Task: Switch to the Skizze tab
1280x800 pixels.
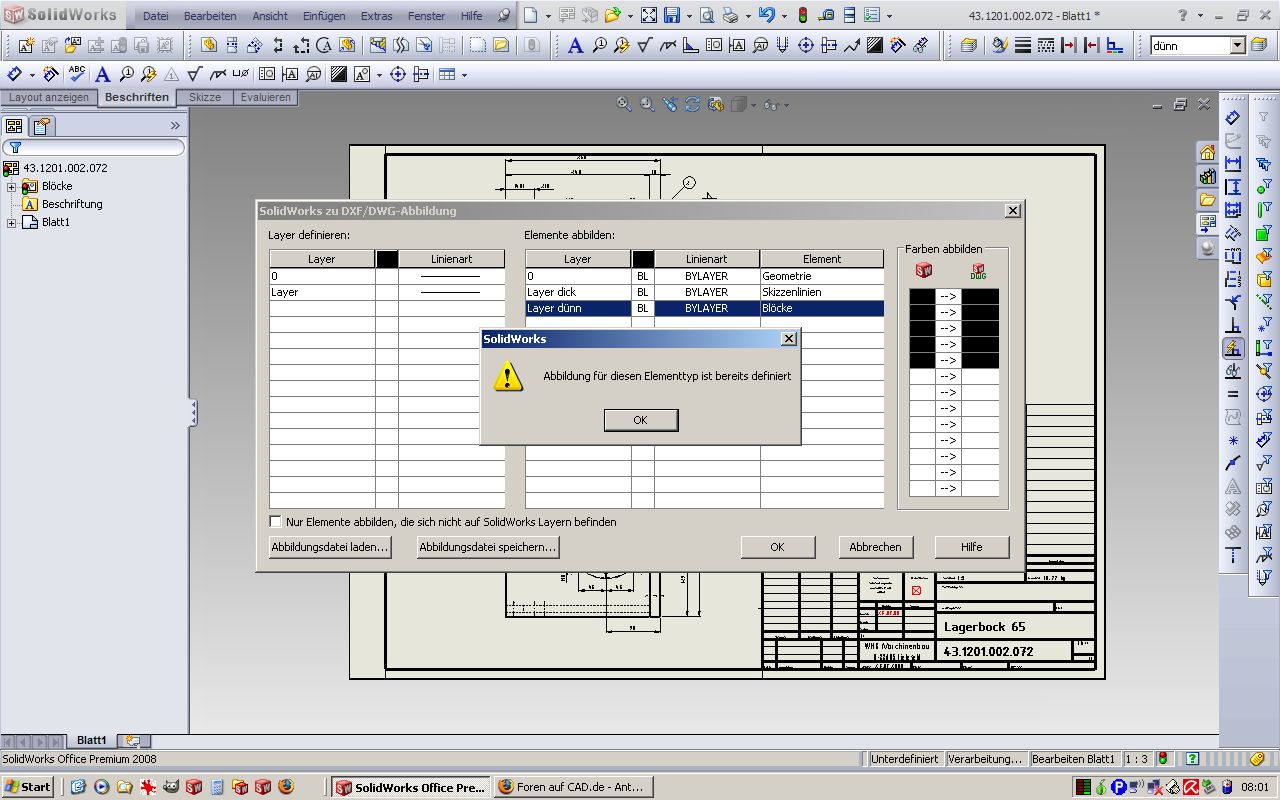Action: (x=205, y=98)
